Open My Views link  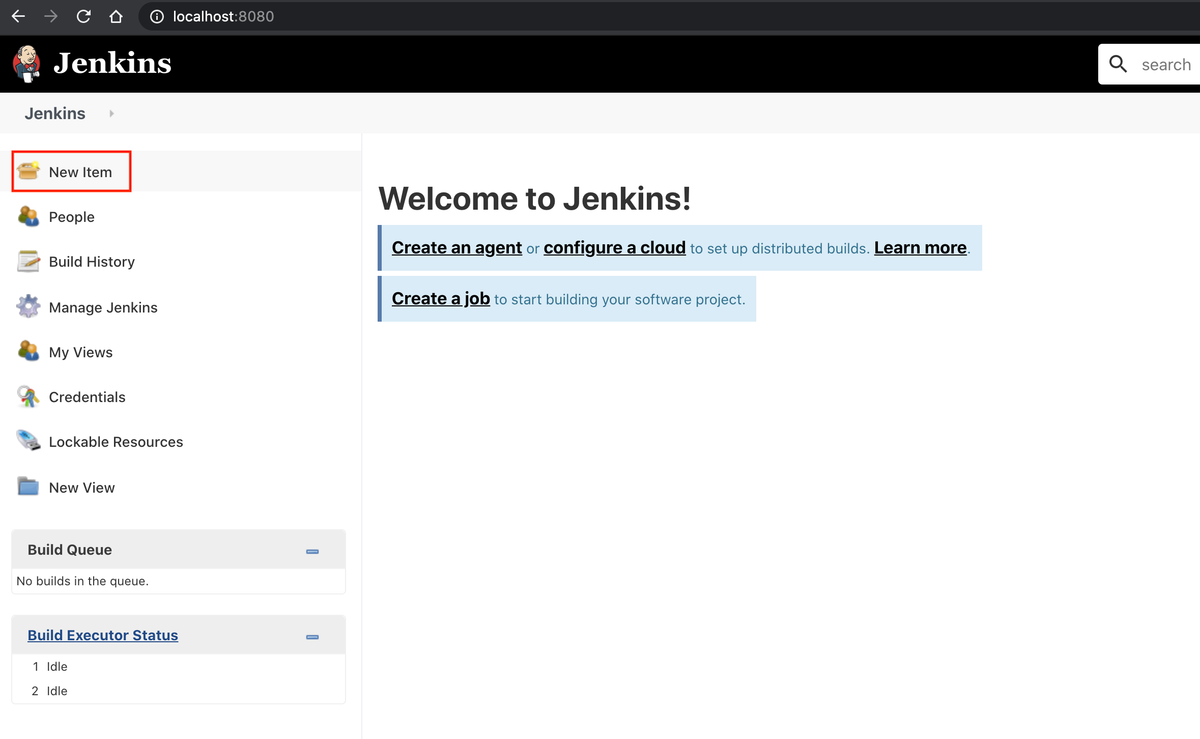81,352
